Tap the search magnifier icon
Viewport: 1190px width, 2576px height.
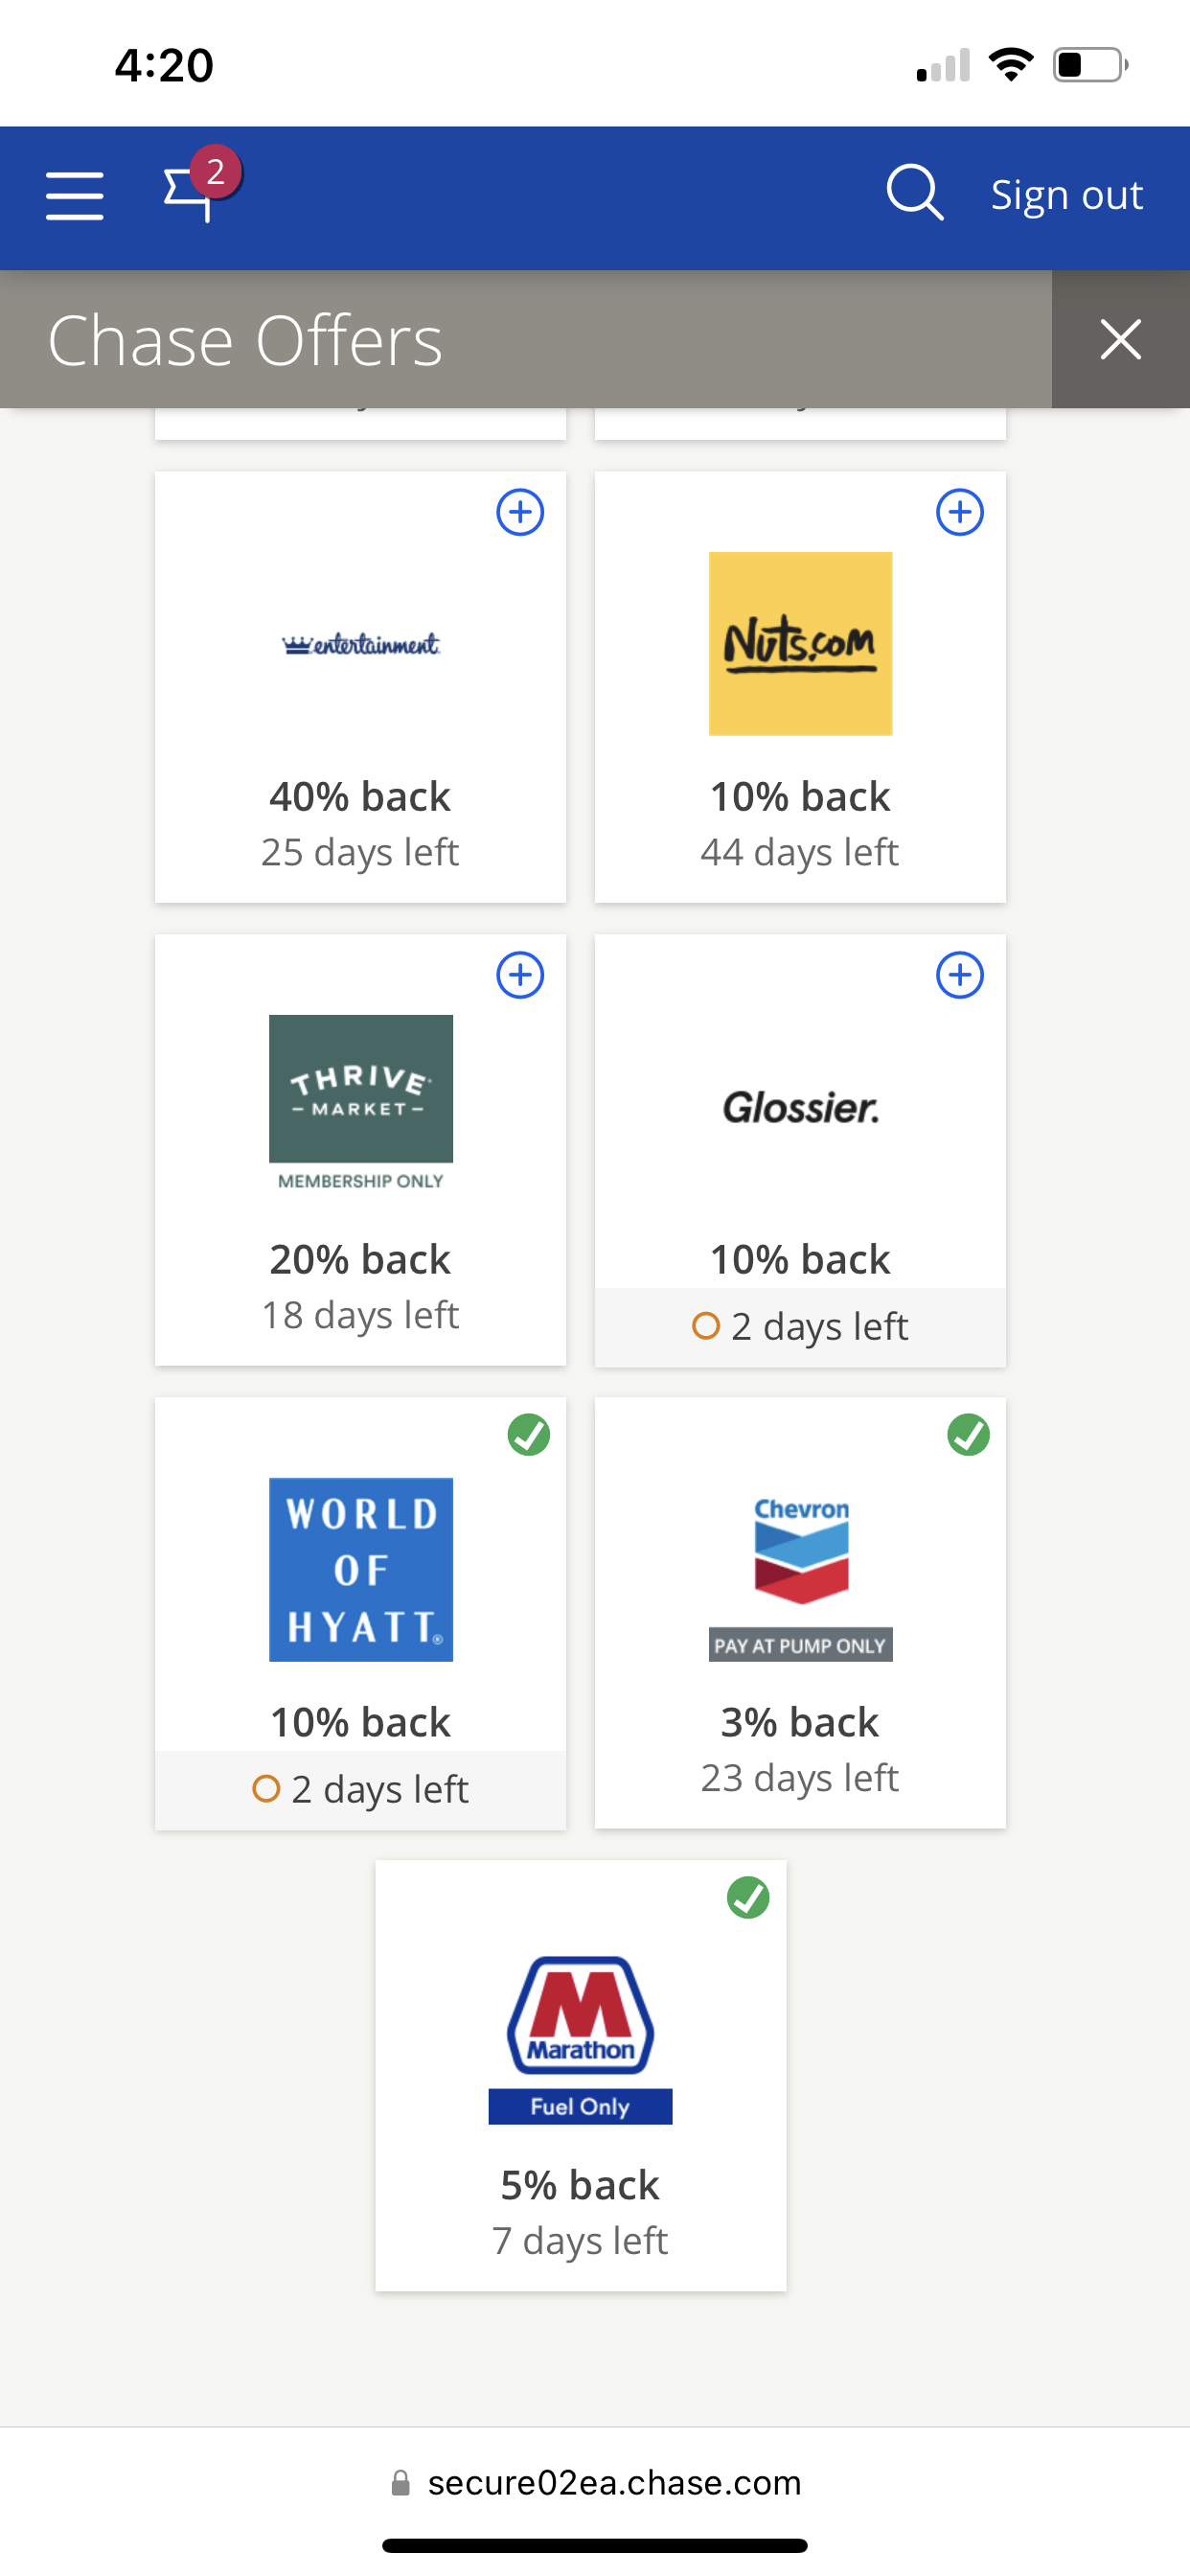click(914, 192)
